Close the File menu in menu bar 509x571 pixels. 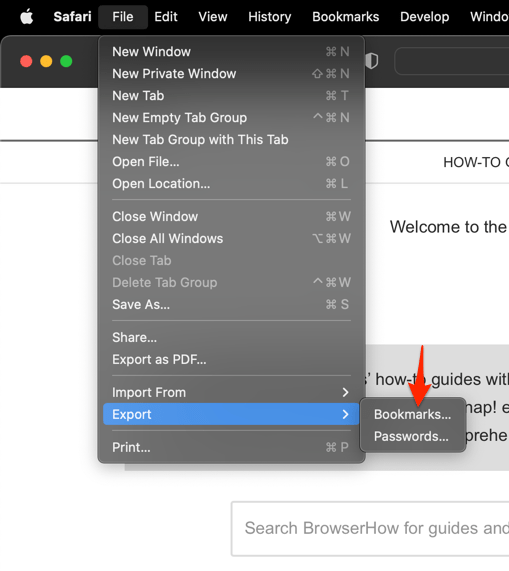(123, 17)
